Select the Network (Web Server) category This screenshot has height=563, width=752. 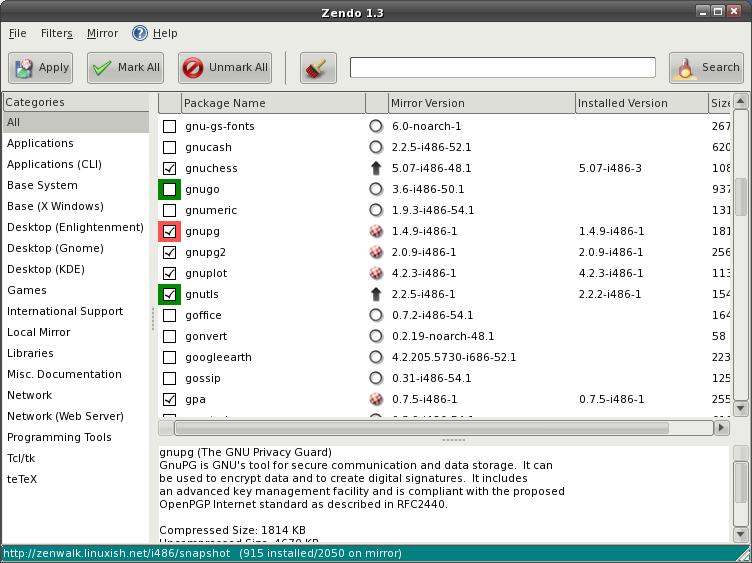76,416
